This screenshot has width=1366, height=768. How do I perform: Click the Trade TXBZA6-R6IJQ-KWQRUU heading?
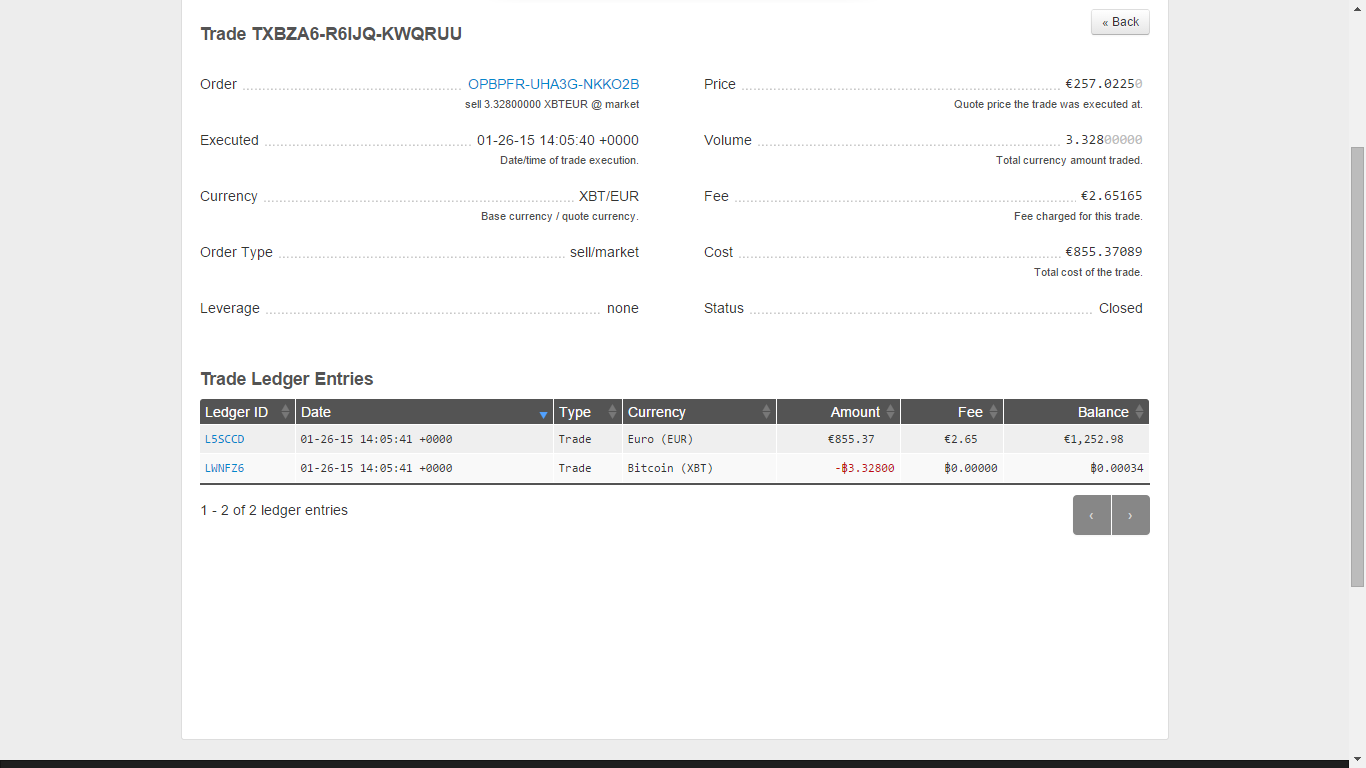[x=331, y=34]
